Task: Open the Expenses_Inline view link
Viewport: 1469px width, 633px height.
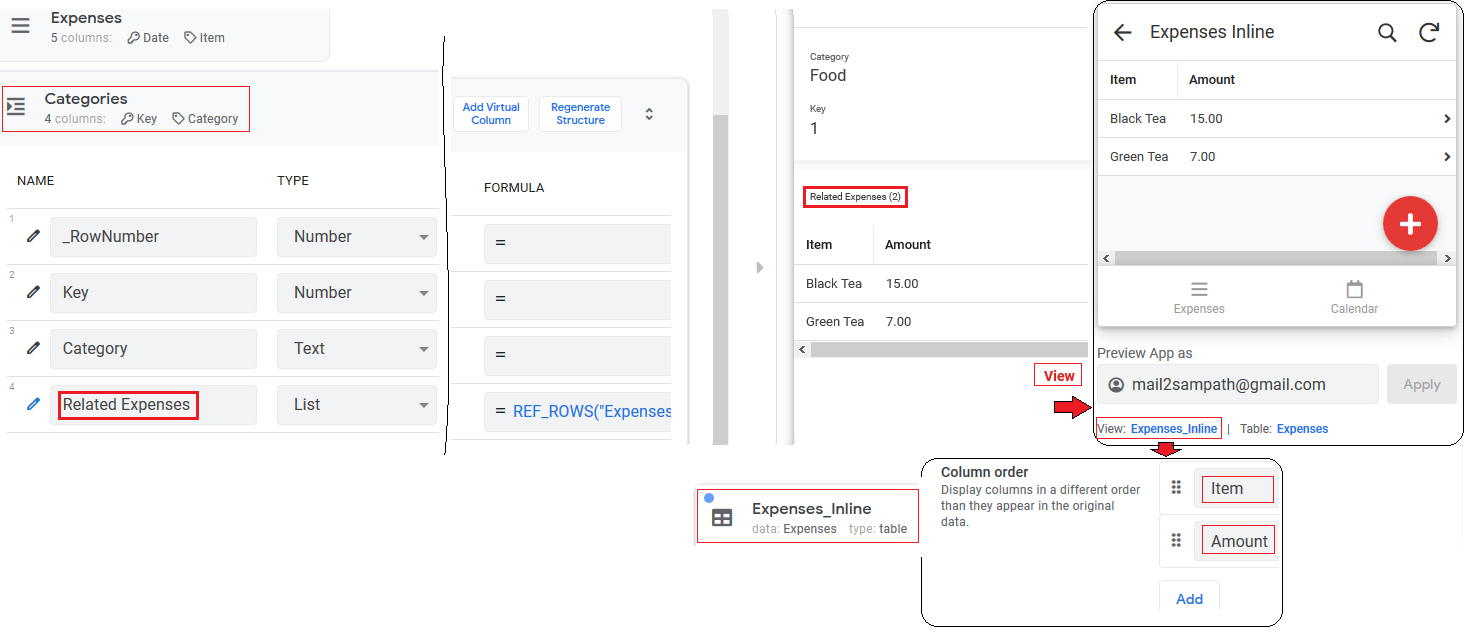Action: (1172, 428)
